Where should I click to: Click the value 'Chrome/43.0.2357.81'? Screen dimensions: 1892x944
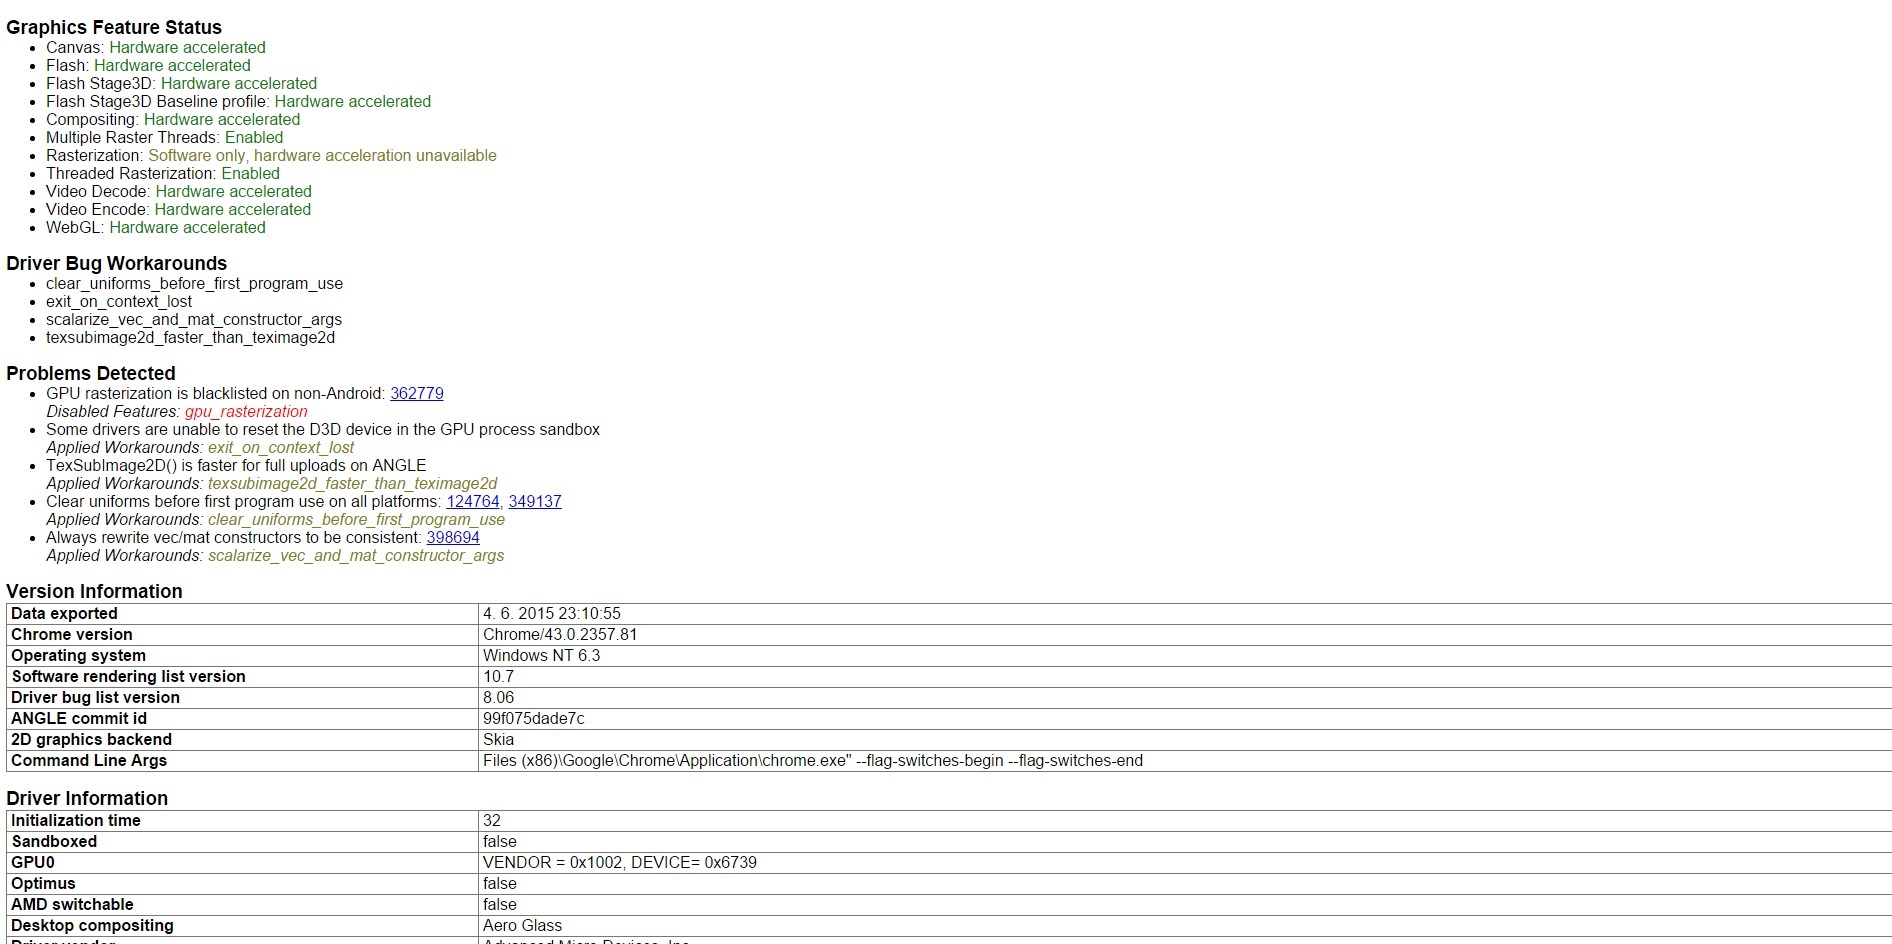click(x=560, y=635)
